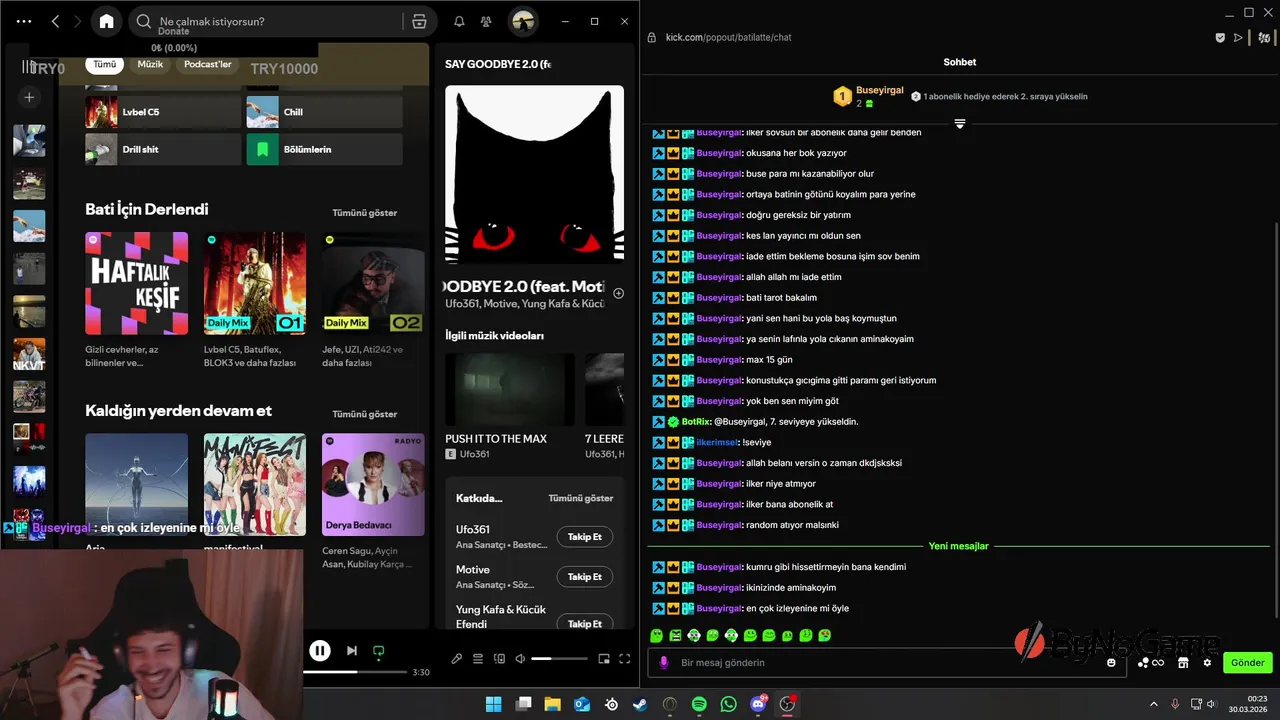
Task: Open the Lvbel C5 shortcut tile
Action: click(x=162, y=112)
